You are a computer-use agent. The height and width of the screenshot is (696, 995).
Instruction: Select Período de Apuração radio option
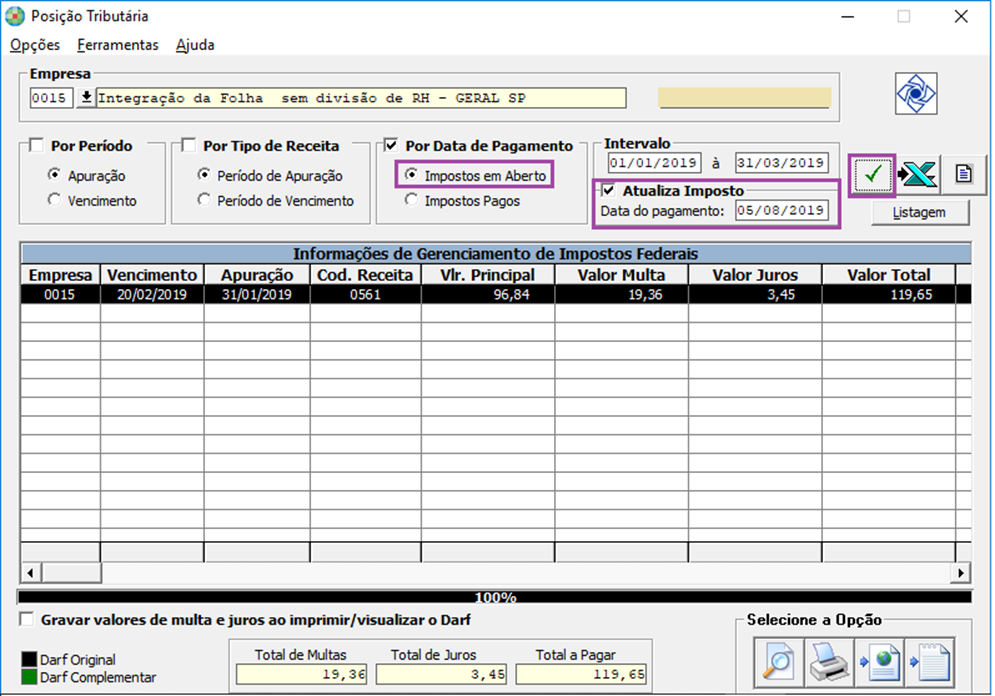pos(204,174)
